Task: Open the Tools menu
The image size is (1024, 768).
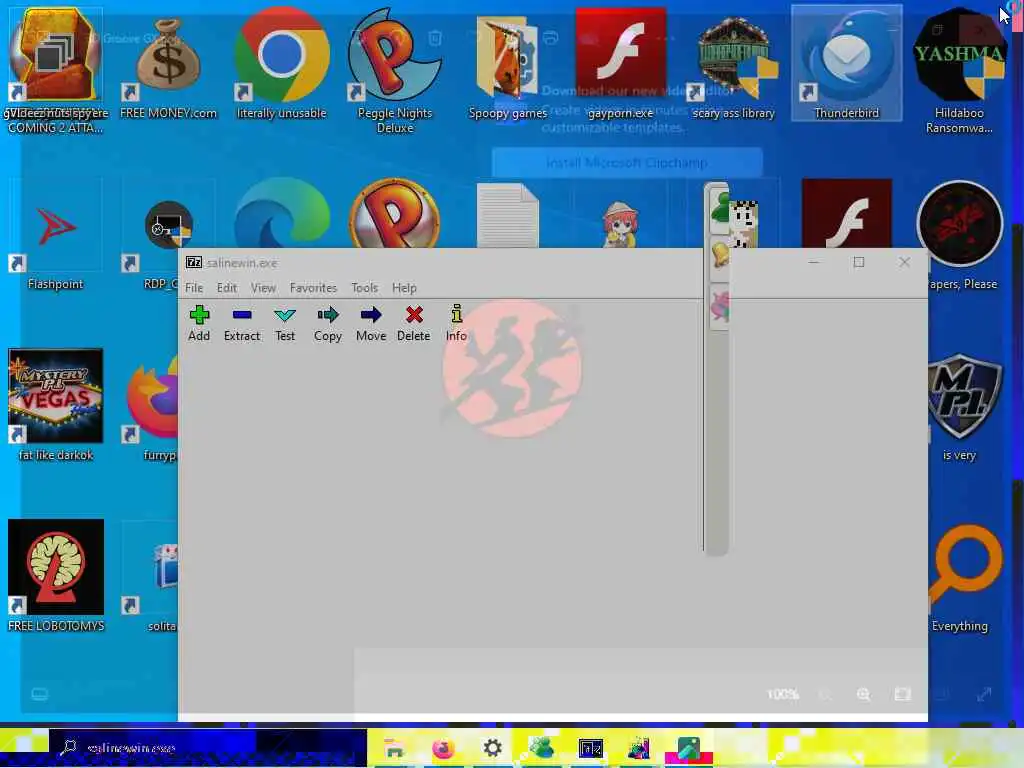Action: (x=364, y=288)
